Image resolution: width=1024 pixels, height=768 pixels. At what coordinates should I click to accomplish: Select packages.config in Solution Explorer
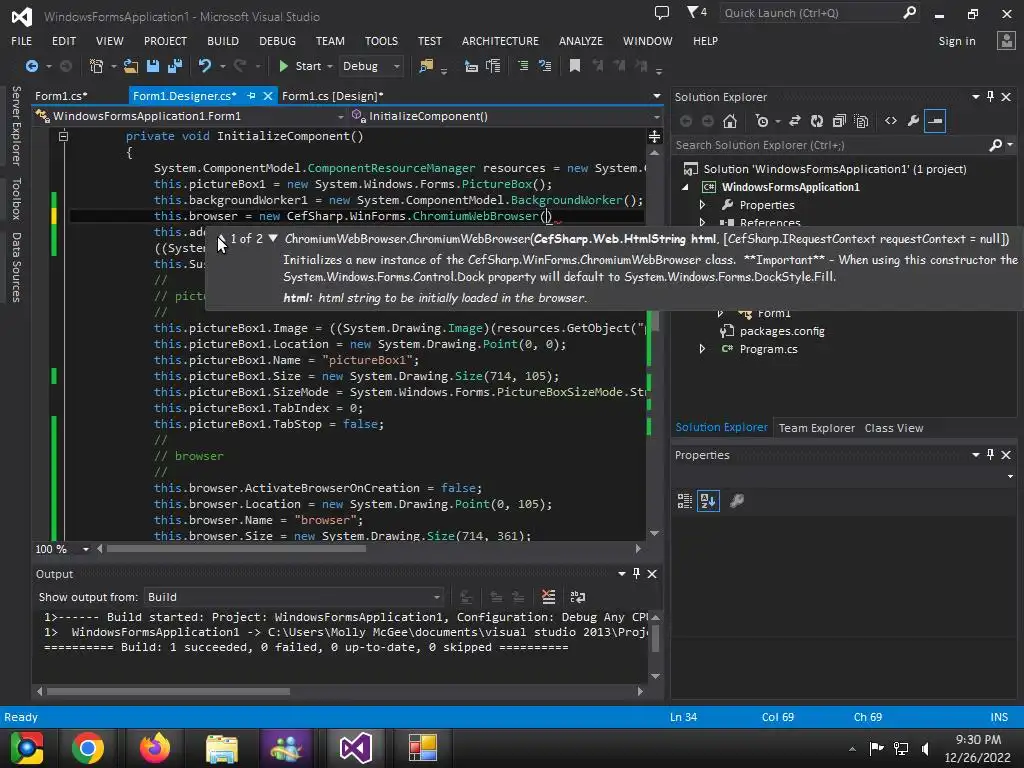tap(782, 331)
